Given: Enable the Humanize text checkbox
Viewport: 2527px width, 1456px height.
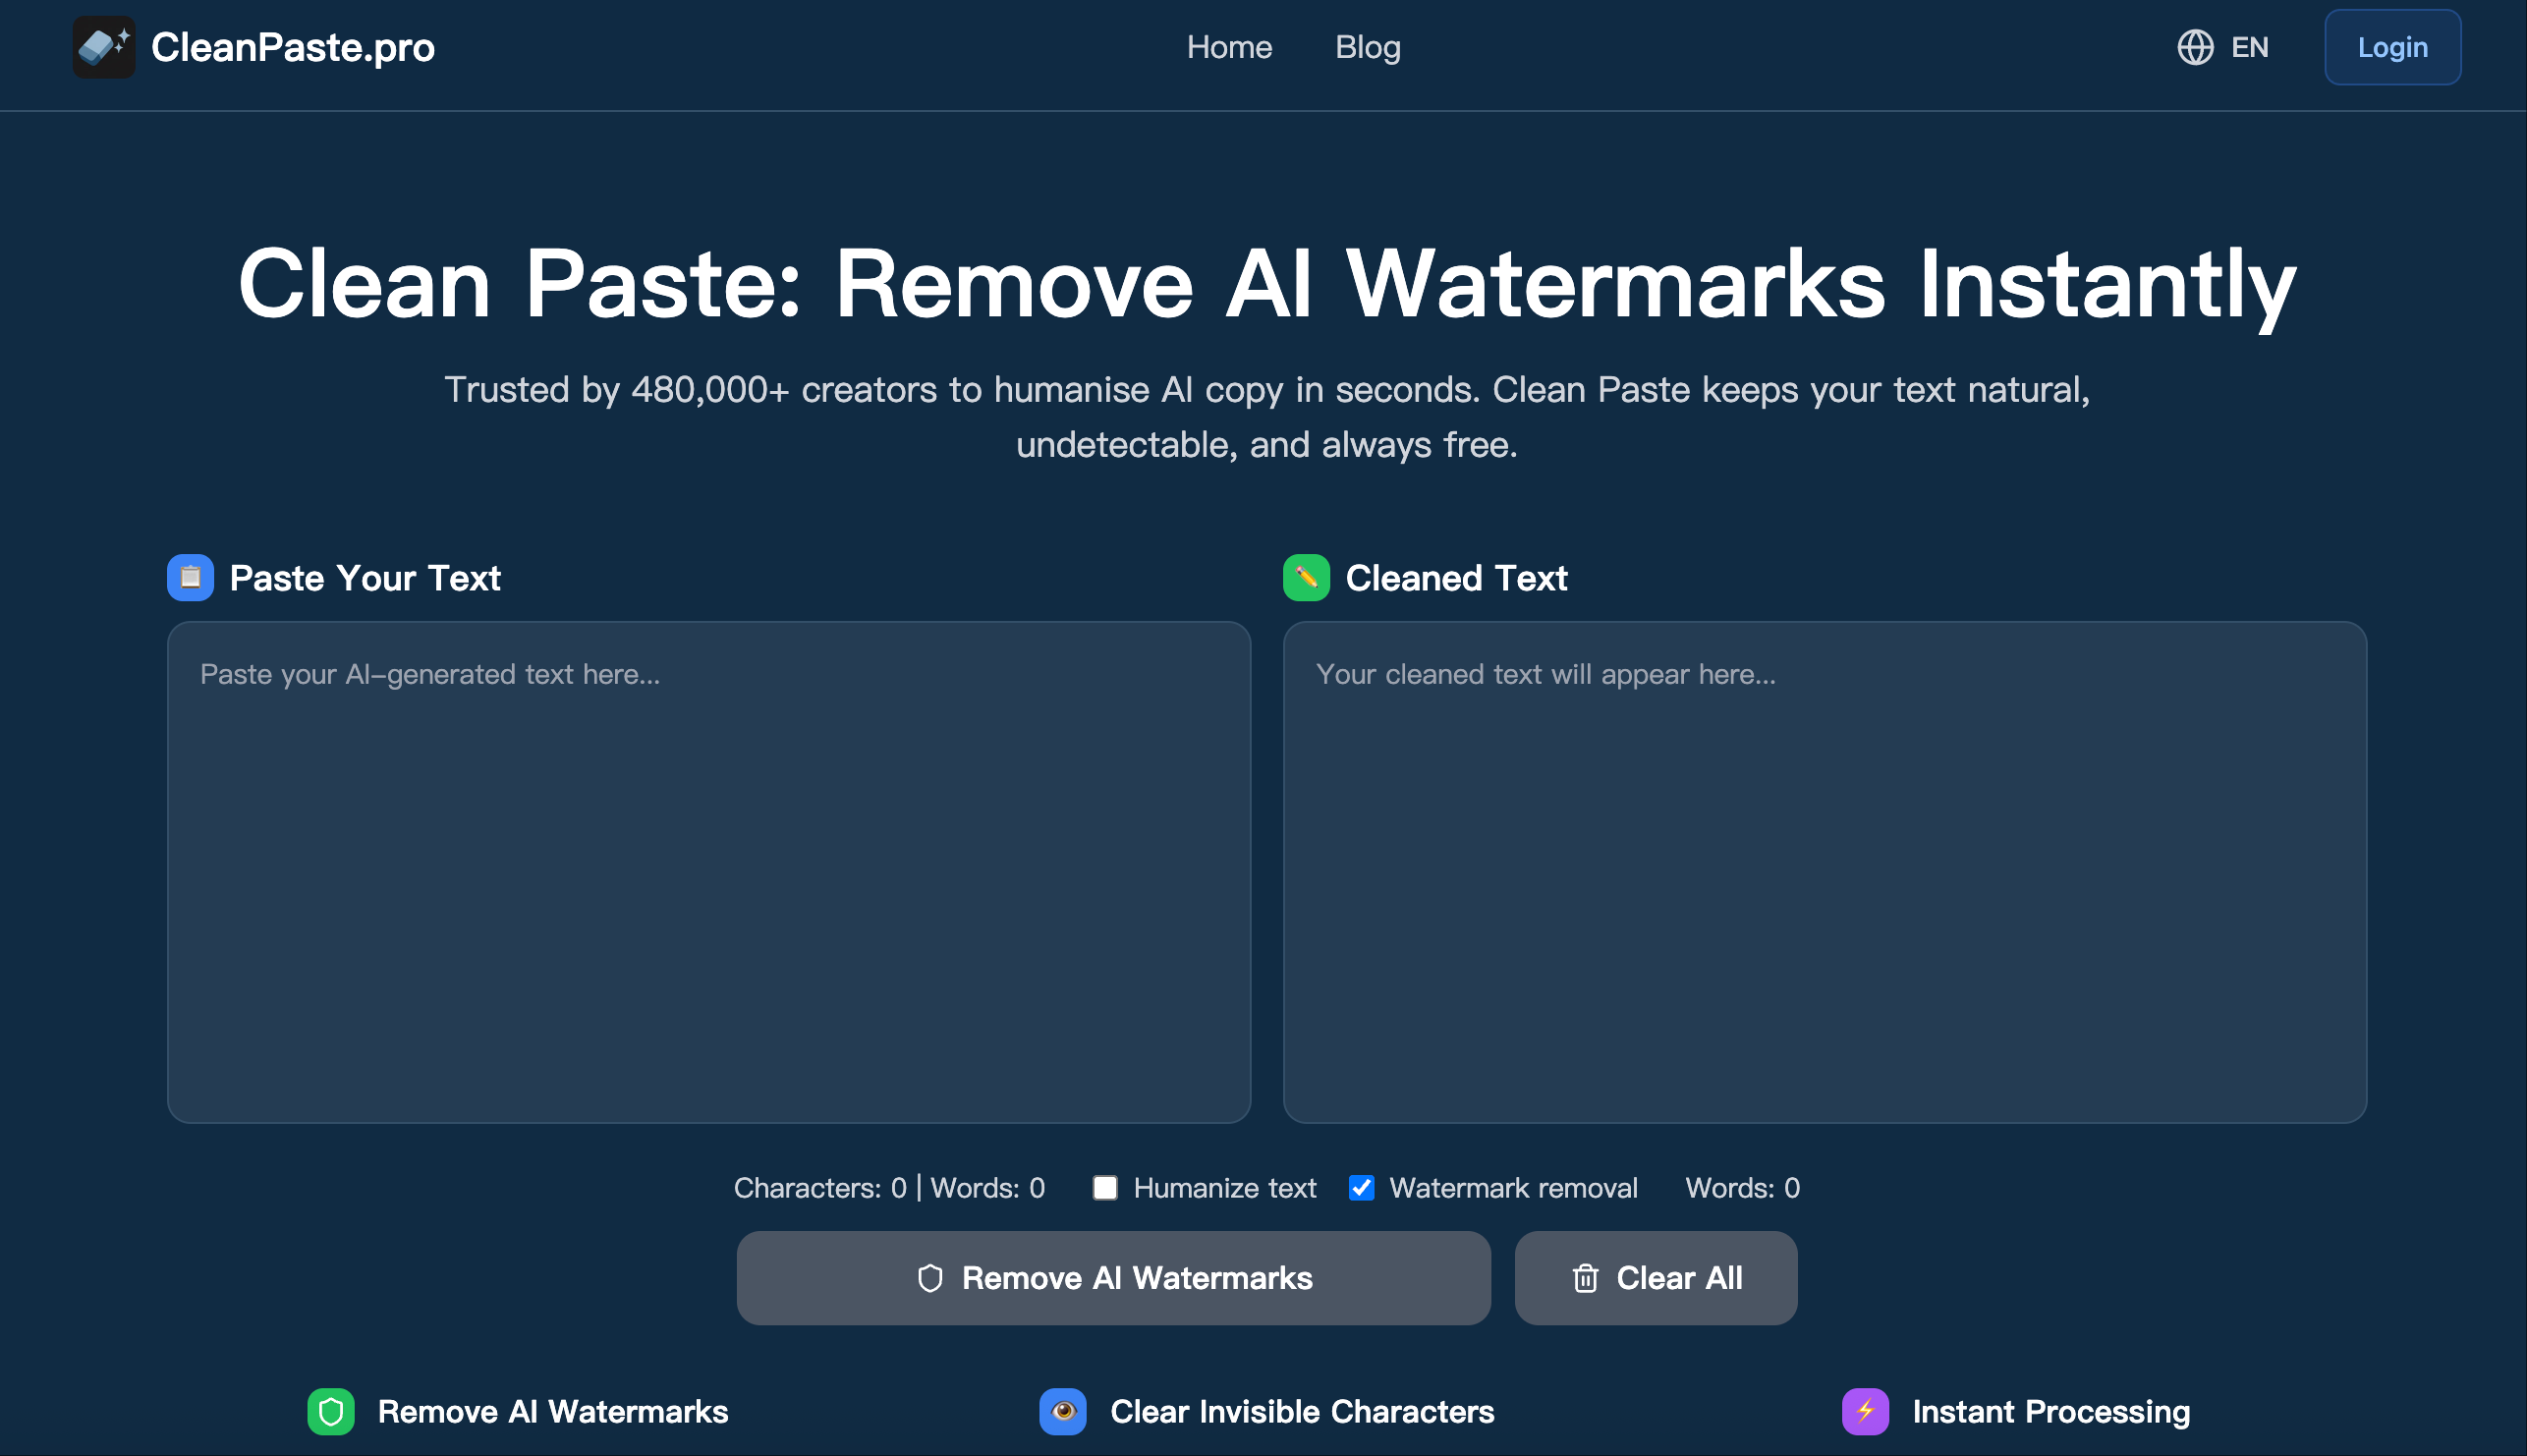Looking at the screenshot, I should [1105, 1188].
